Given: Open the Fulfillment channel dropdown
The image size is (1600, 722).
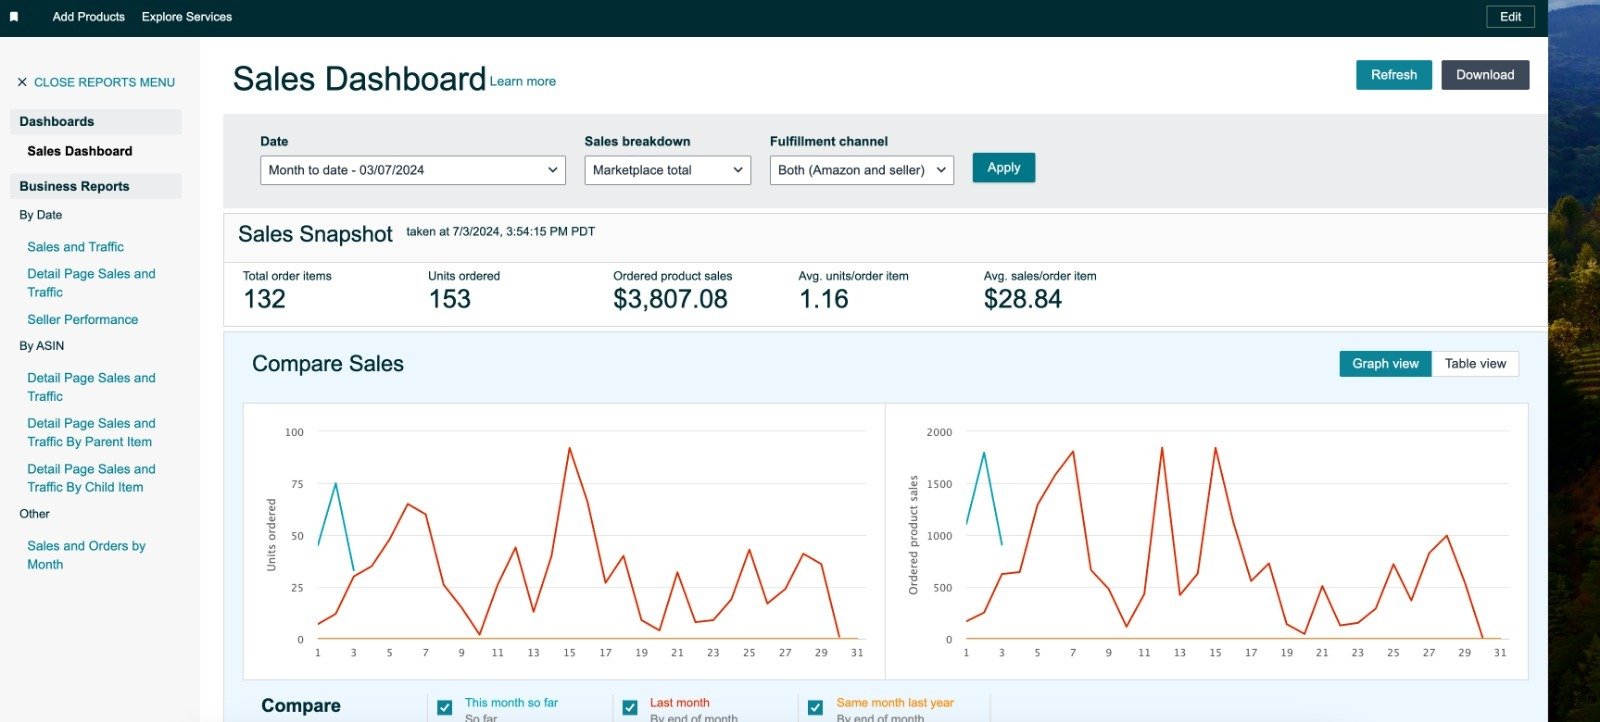Looking at the screenshot, I should [860, 170].
